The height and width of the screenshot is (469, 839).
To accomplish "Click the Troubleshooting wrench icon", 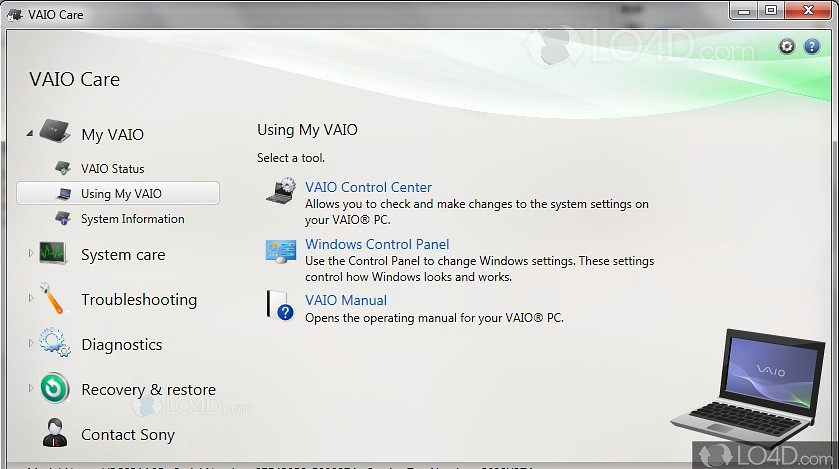I will point(52,298).
